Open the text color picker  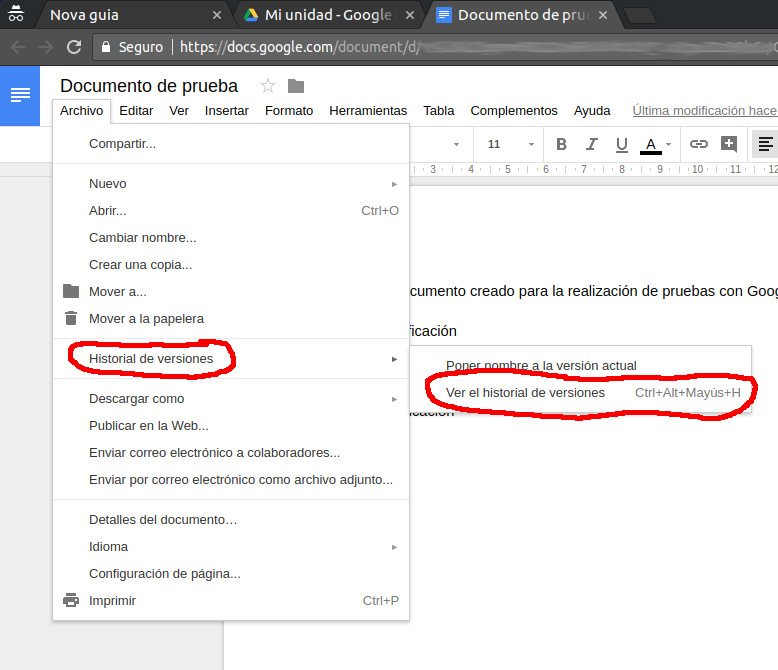tap(651, 145)
